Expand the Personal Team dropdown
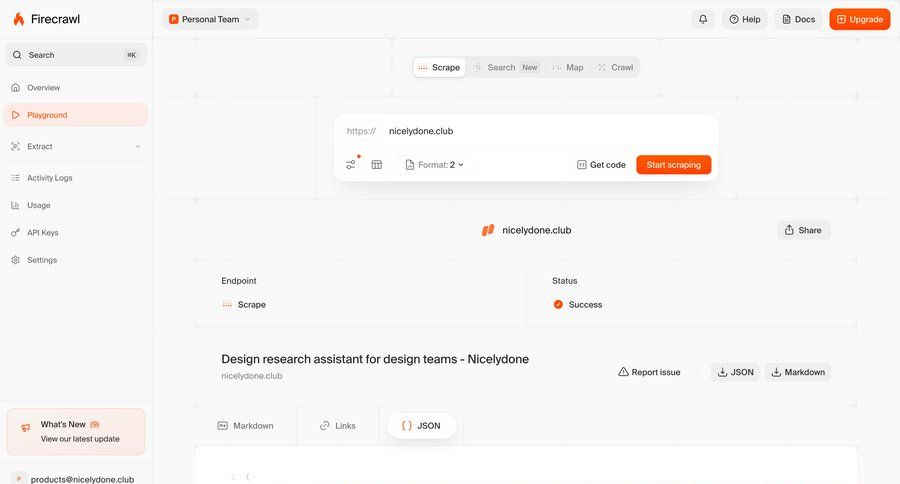 210,19
